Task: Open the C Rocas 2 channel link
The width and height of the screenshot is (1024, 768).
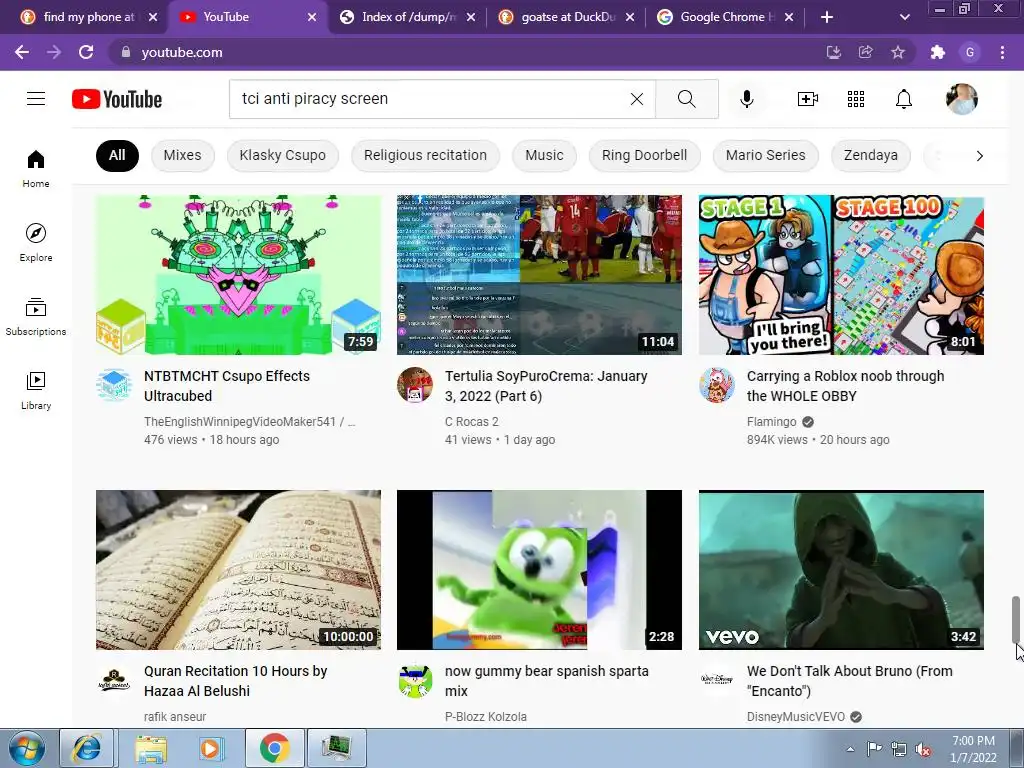Action: 472,422
